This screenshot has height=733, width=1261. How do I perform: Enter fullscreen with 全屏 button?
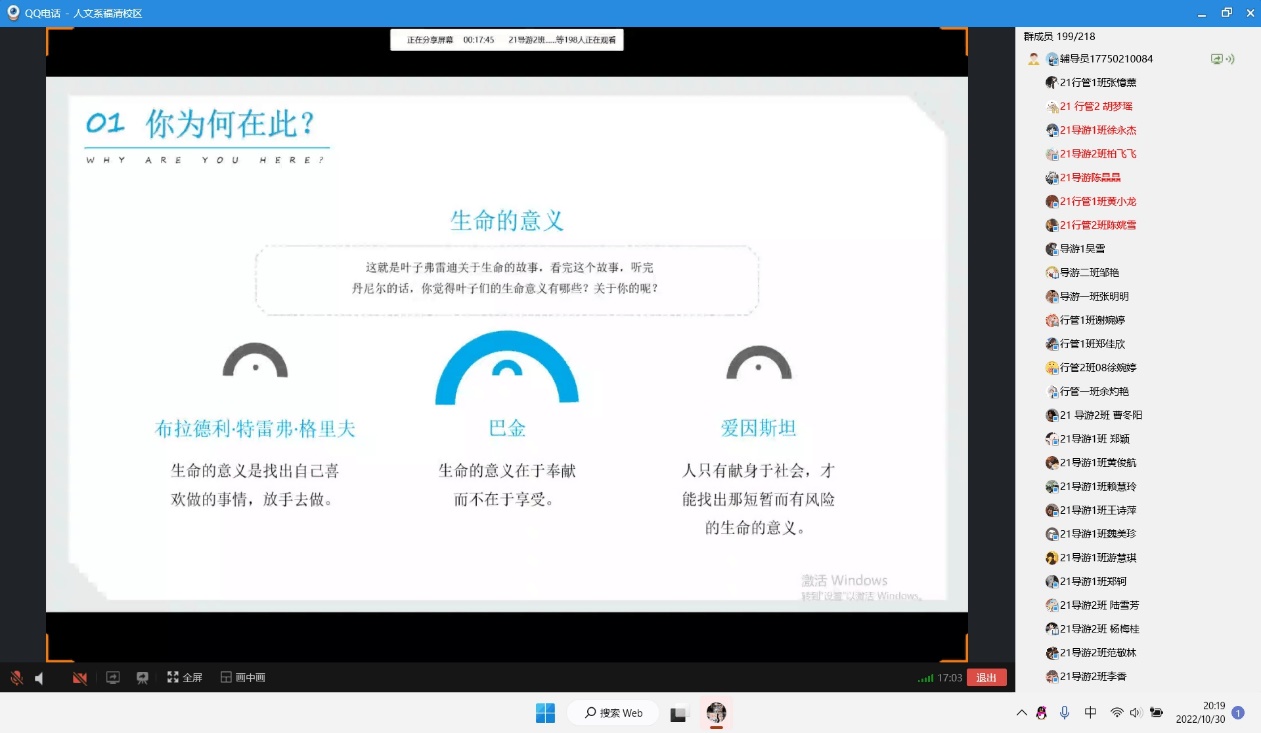pos(185,678)
